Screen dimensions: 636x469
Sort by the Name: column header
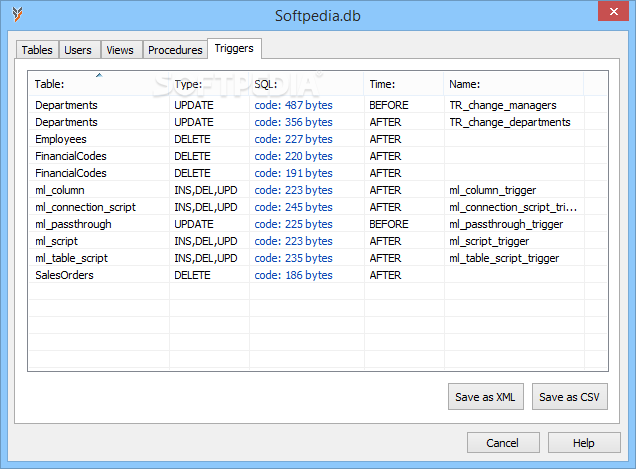514,84
